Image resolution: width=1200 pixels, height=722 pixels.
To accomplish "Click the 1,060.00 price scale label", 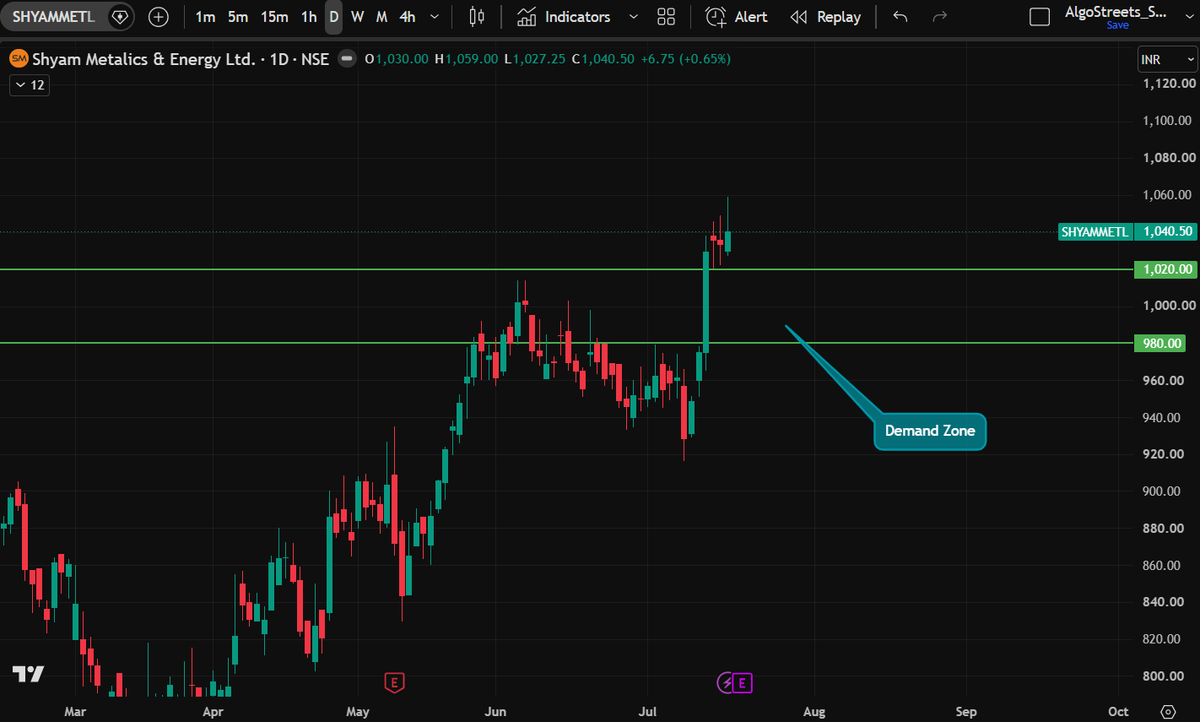I will [x=1168, y=195].
